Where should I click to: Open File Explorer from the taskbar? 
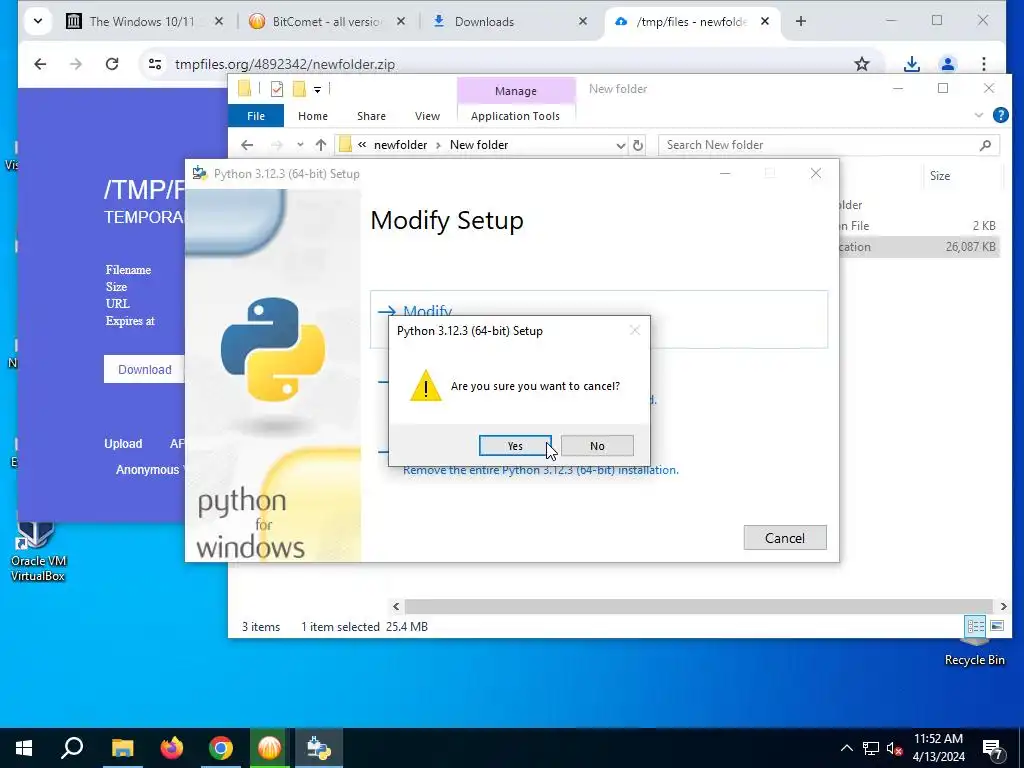[122, 748]
